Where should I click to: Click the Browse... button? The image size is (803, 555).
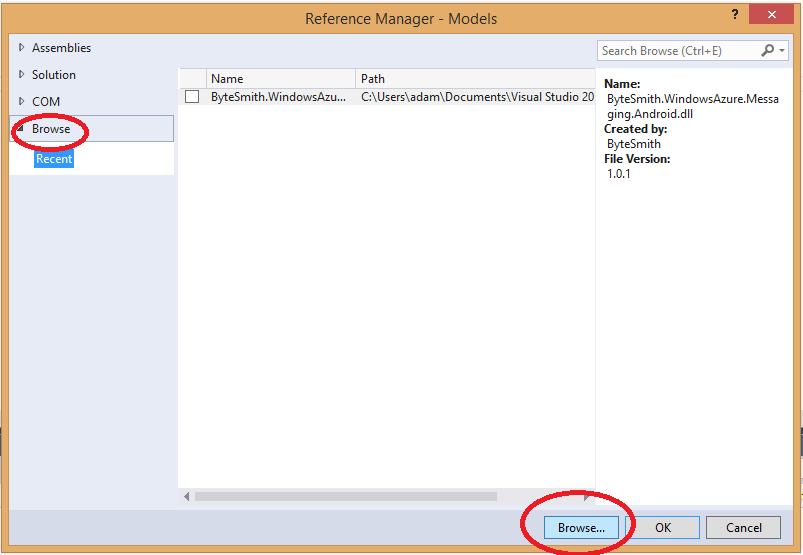point(581,527)
